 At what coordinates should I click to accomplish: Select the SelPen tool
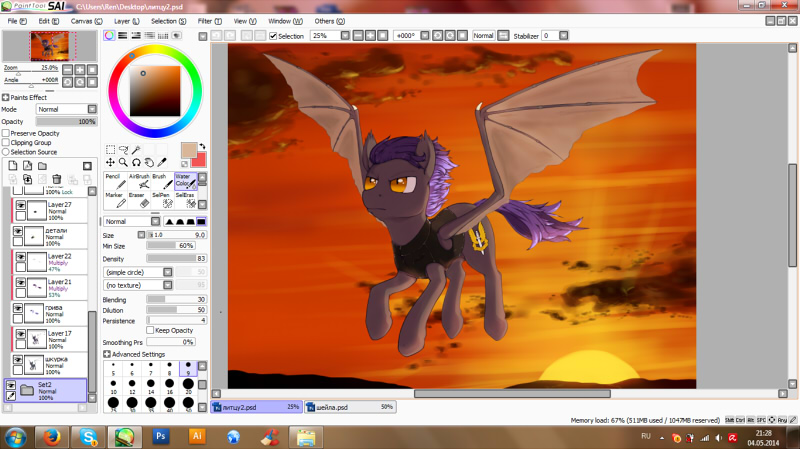(162, 200)
